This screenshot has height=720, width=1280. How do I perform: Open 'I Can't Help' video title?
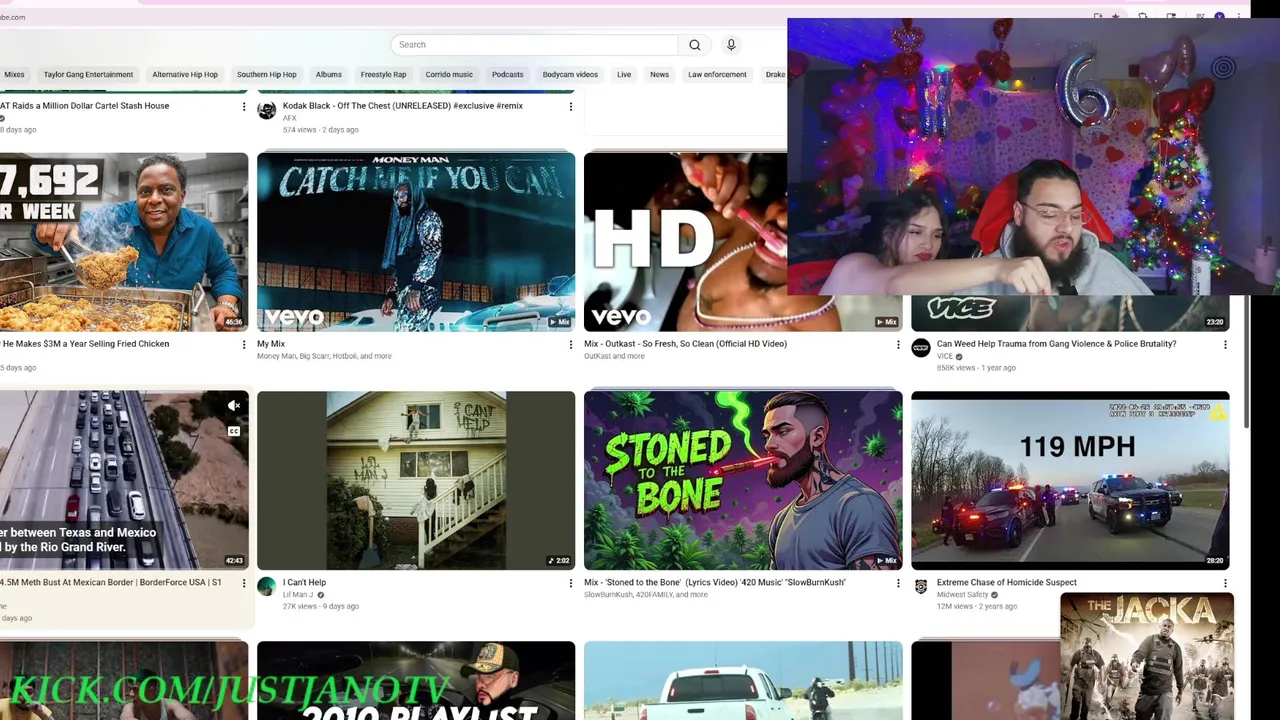point(304,583)
